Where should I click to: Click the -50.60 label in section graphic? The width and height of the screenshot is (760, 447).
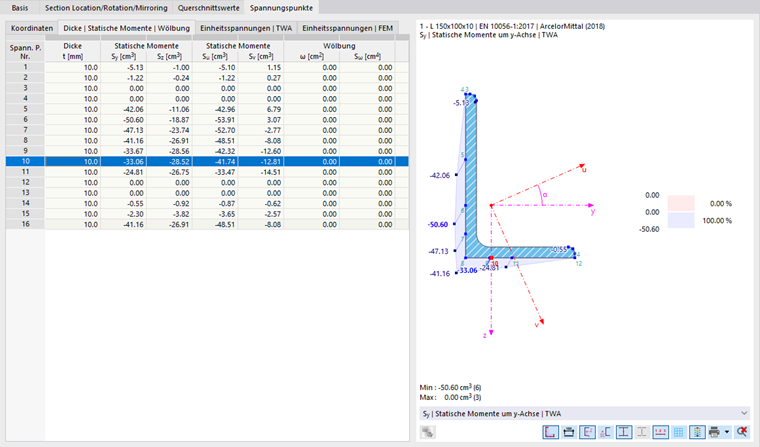[438, 224]
